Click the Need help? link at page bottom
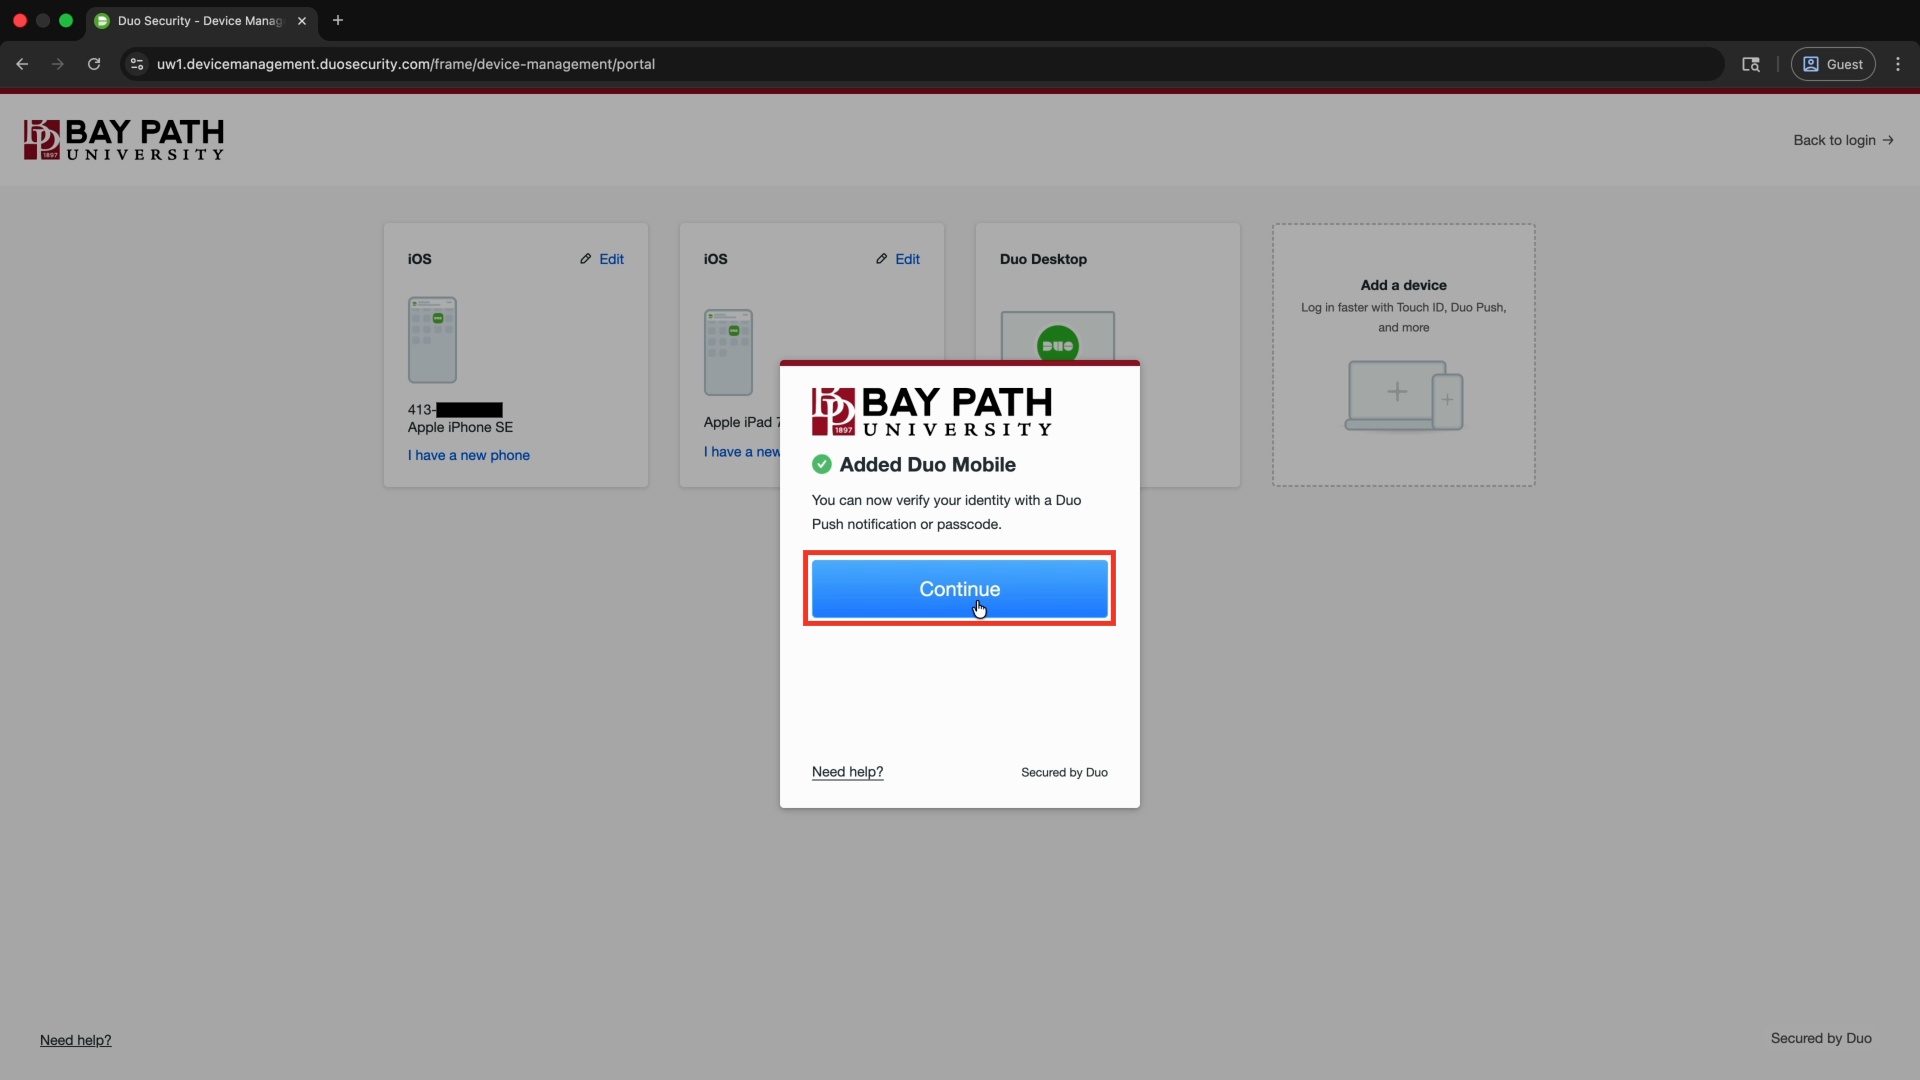The width and height of the screenshot is (1920, 1080). point(76,1040)
